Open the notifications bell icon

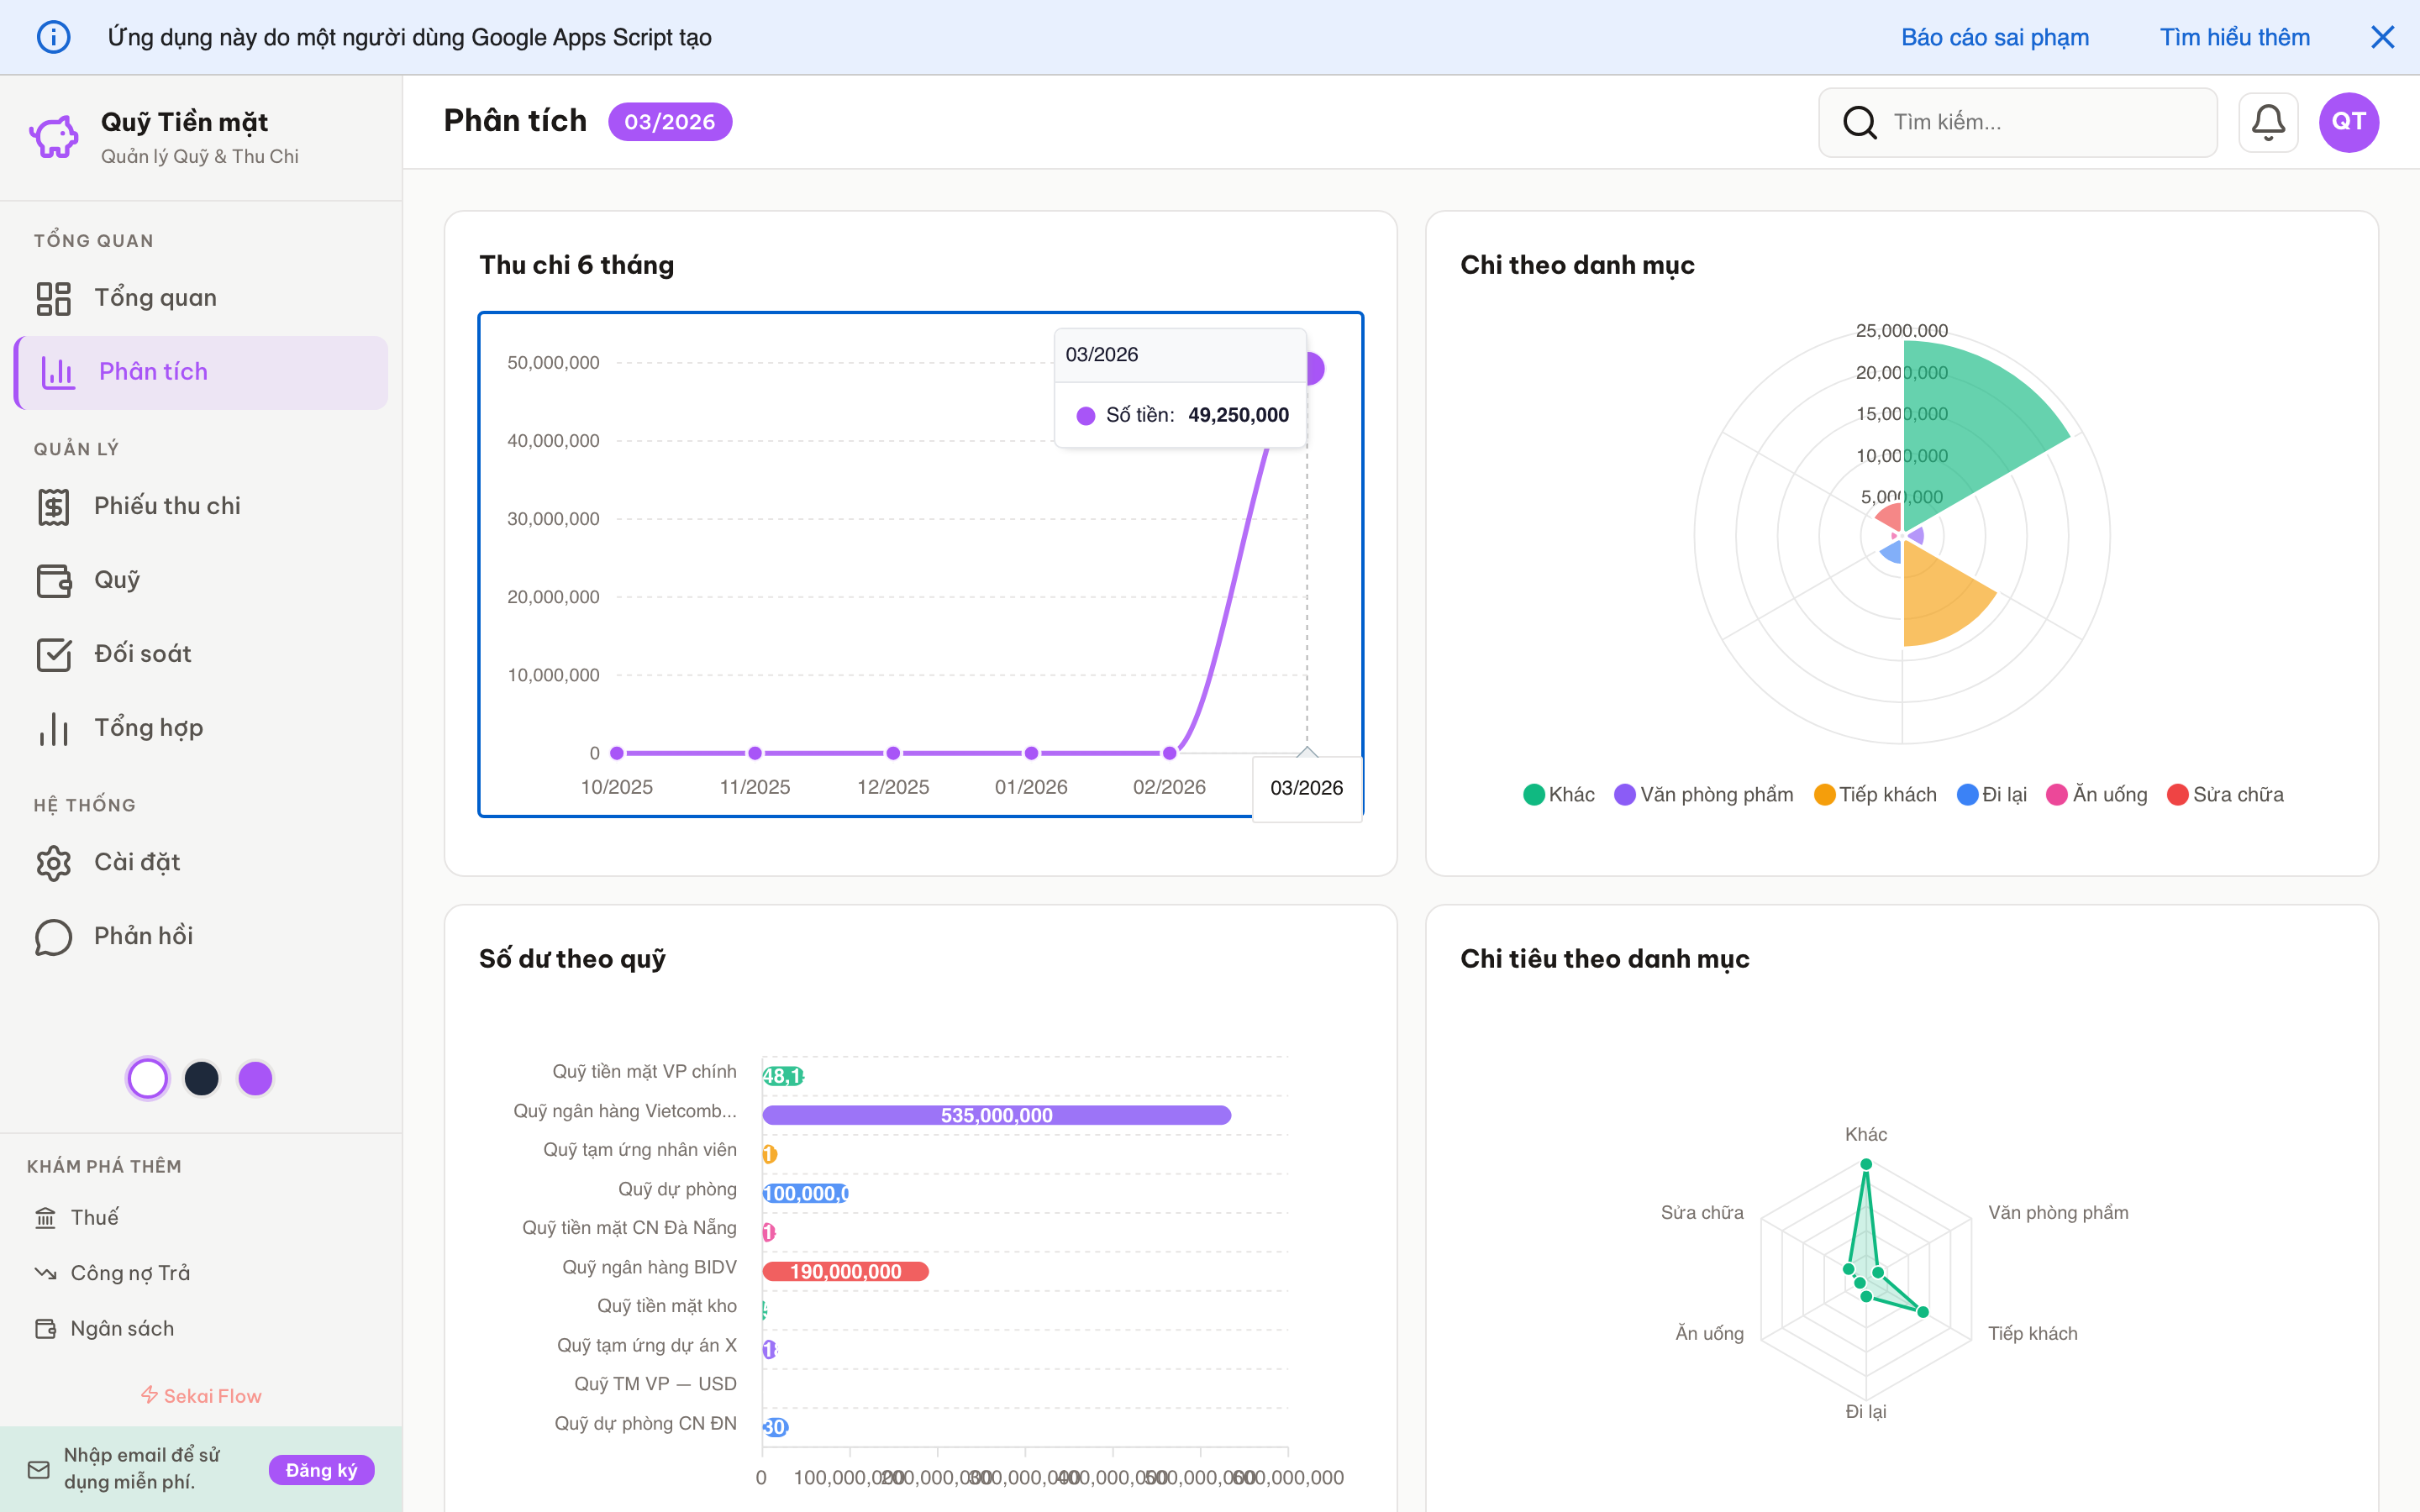coord(2267,122)
